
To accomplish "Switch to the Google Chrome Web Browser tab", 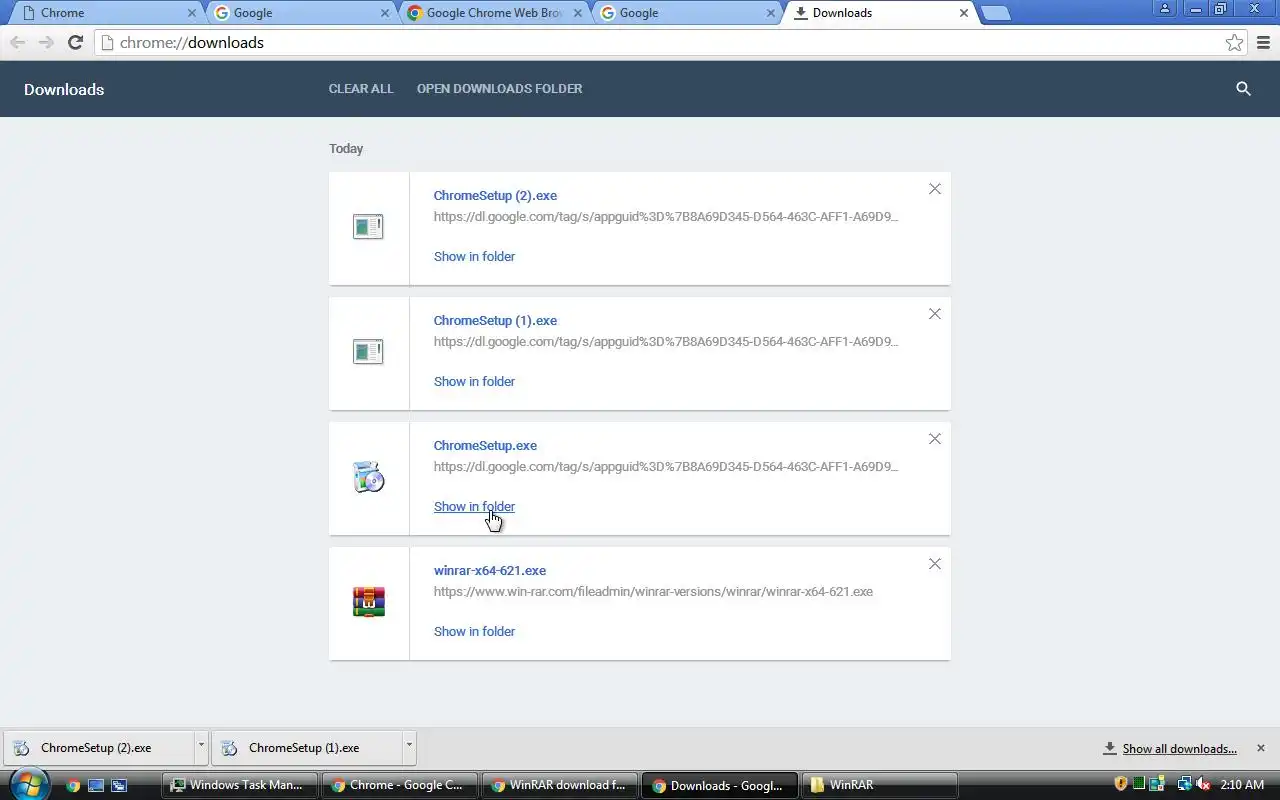I will [x=493, y=13].
